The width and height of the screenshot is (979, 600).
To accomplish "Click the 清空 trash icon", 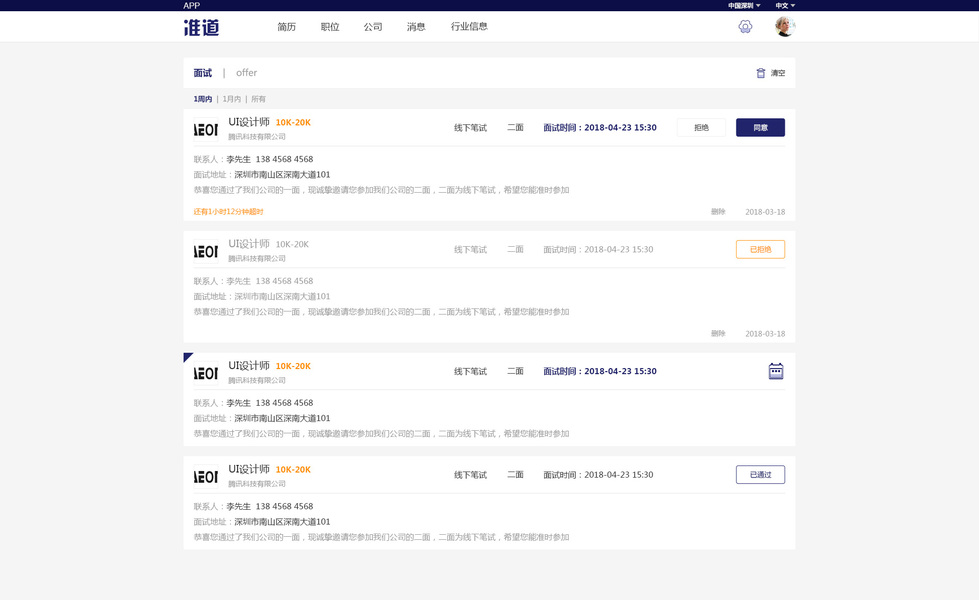I will [x=761, y=73].
